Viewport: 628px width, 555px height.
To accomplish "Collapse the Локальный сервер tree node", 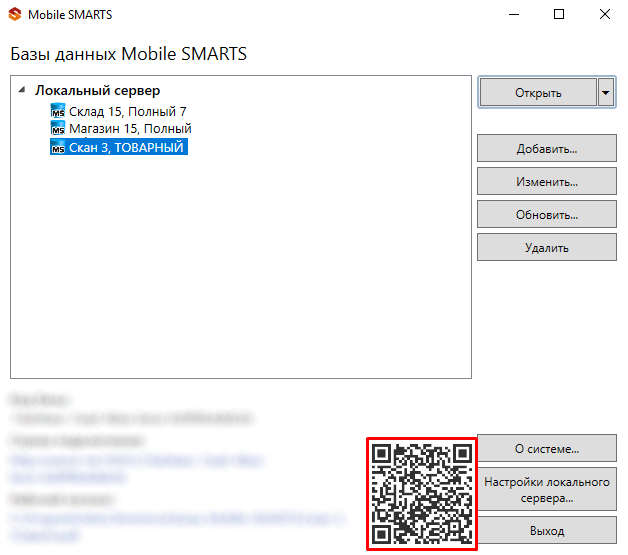I will click(x=22, y=90).
